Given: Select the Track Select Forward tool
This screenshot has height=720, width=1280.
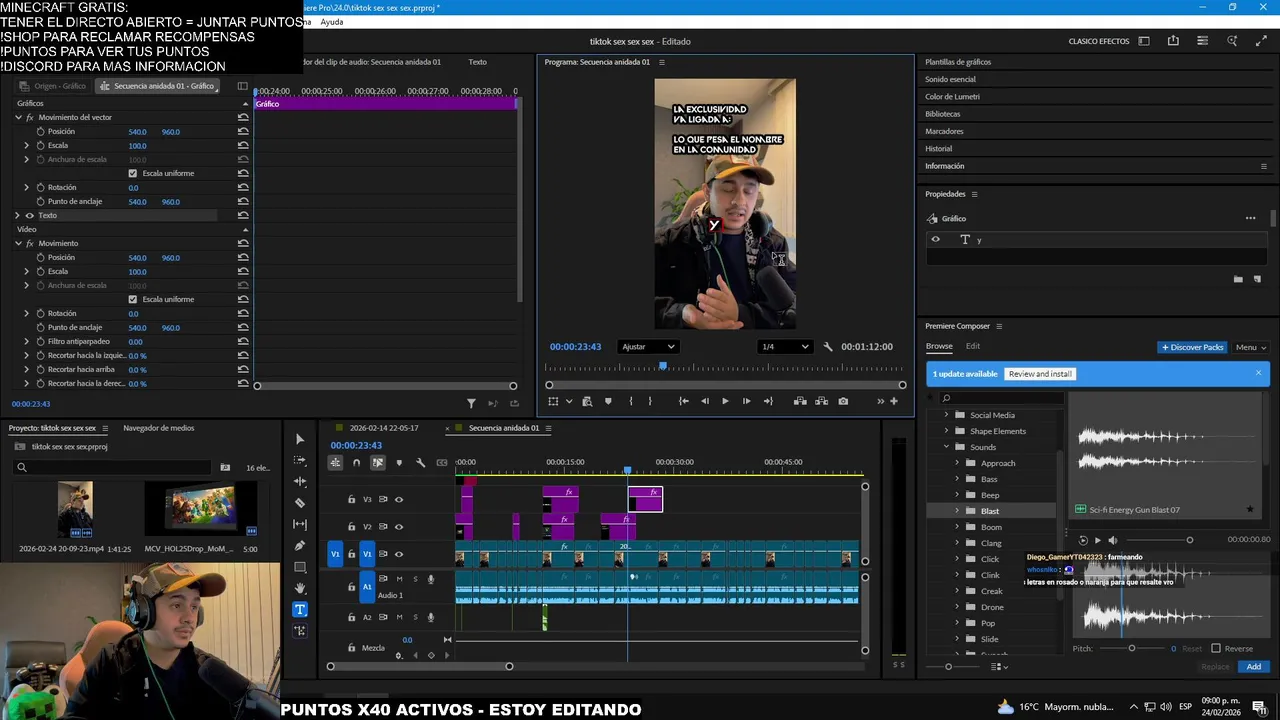Looking at the screenshot, I should click(x=299, y=461).
